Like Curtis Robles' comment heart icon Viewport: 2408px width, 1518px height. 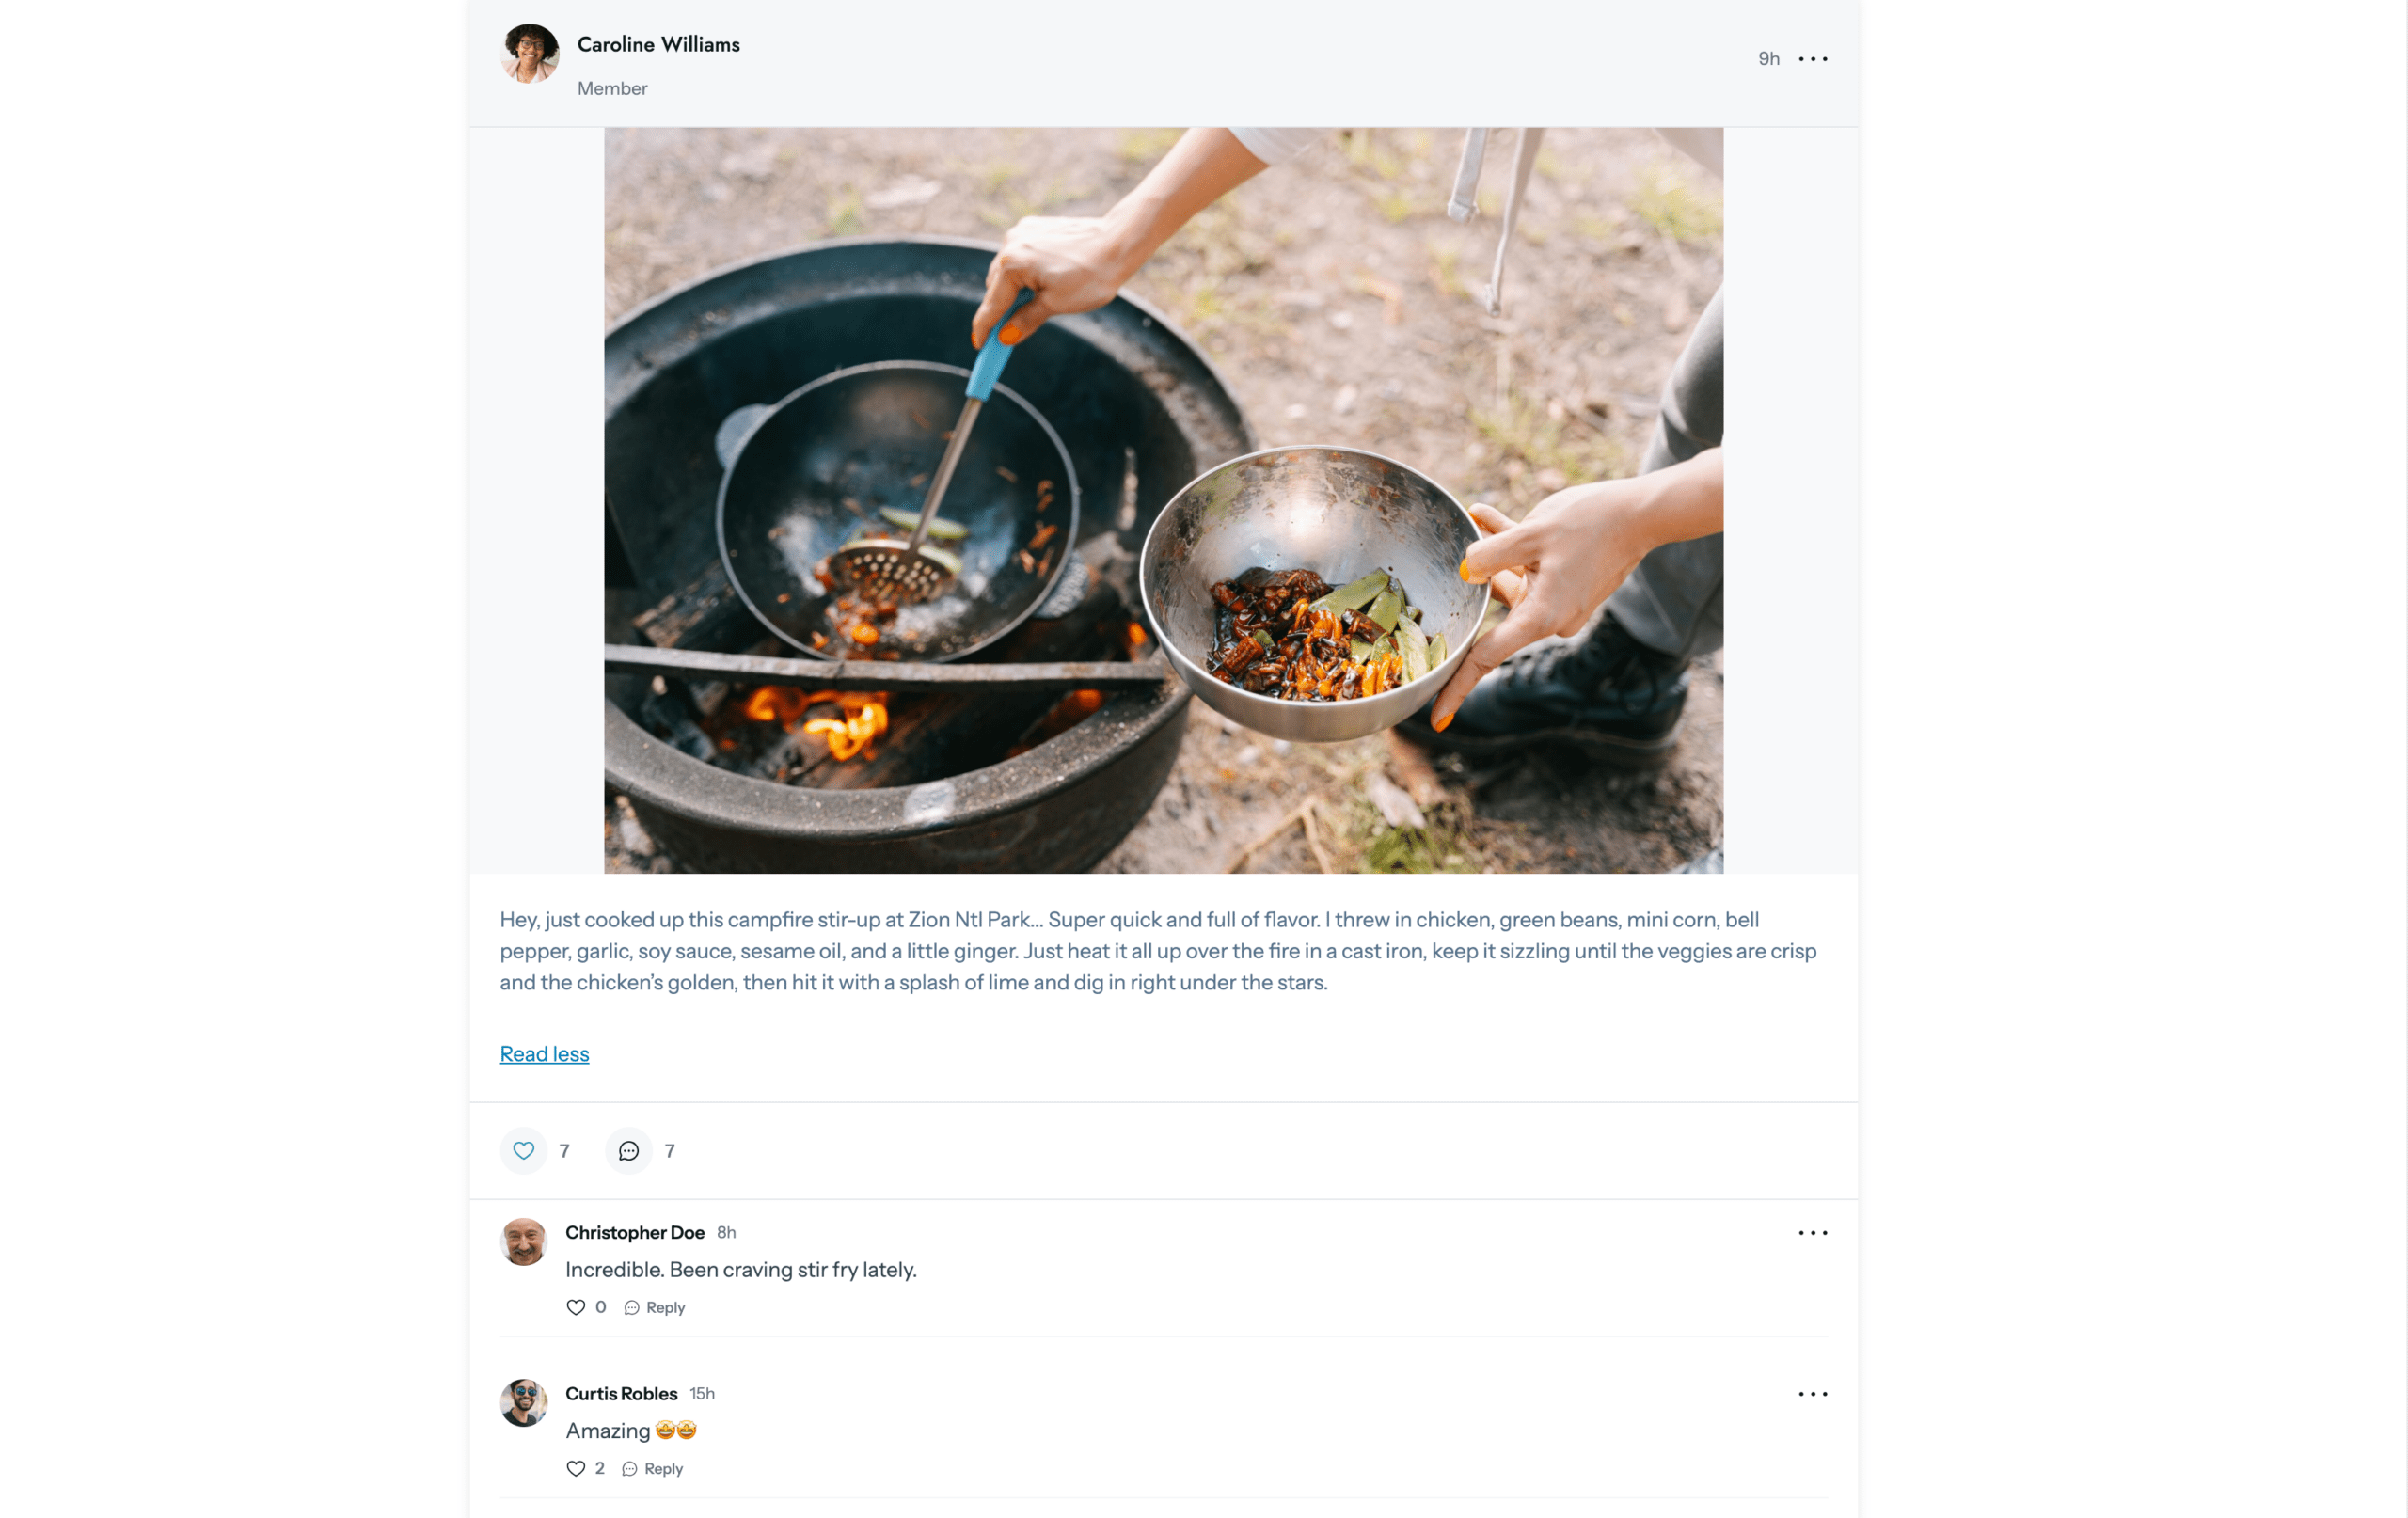576,1468
